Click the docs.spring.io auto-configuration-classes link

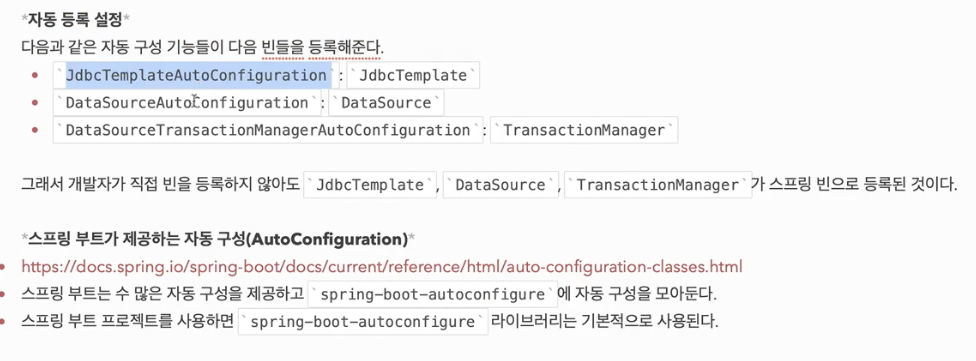pyautogui.click(x=382, y=267)
